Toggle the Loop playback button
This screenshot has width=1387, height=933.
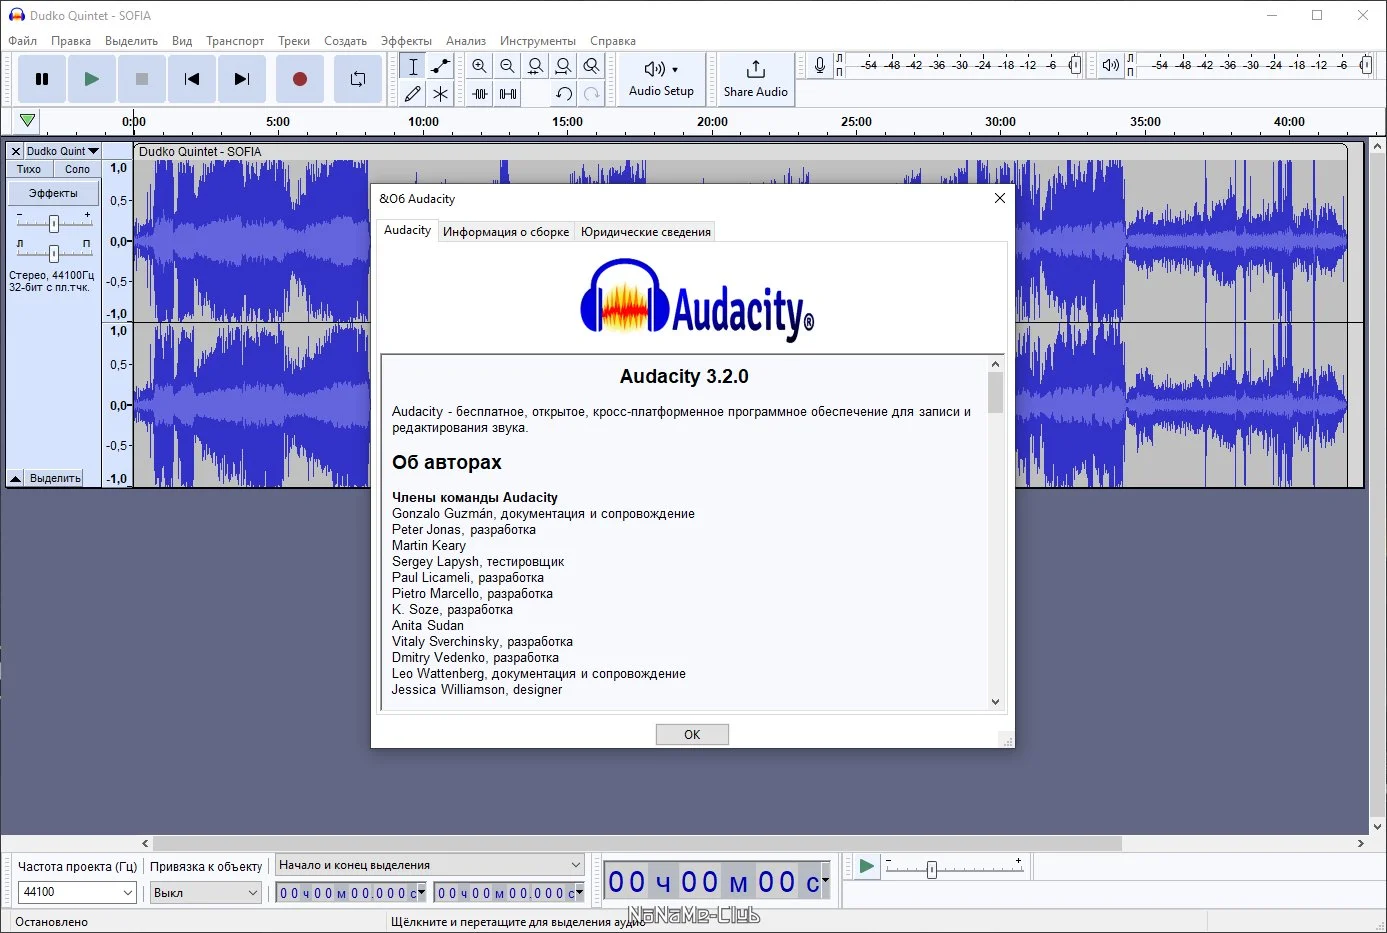[357, 79]
